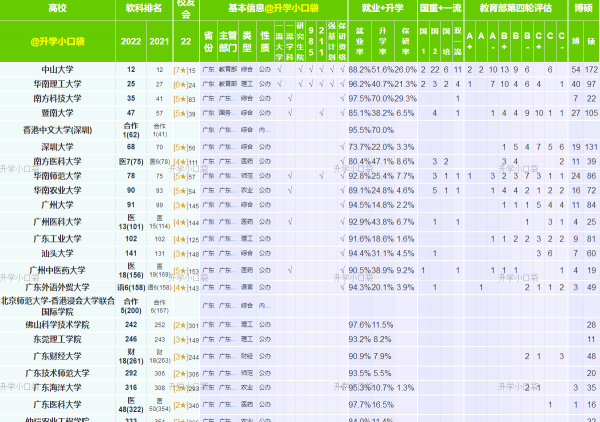Click the 6-star rating for 华南理工大学
The image size is (600, 422).
point(184,84)
